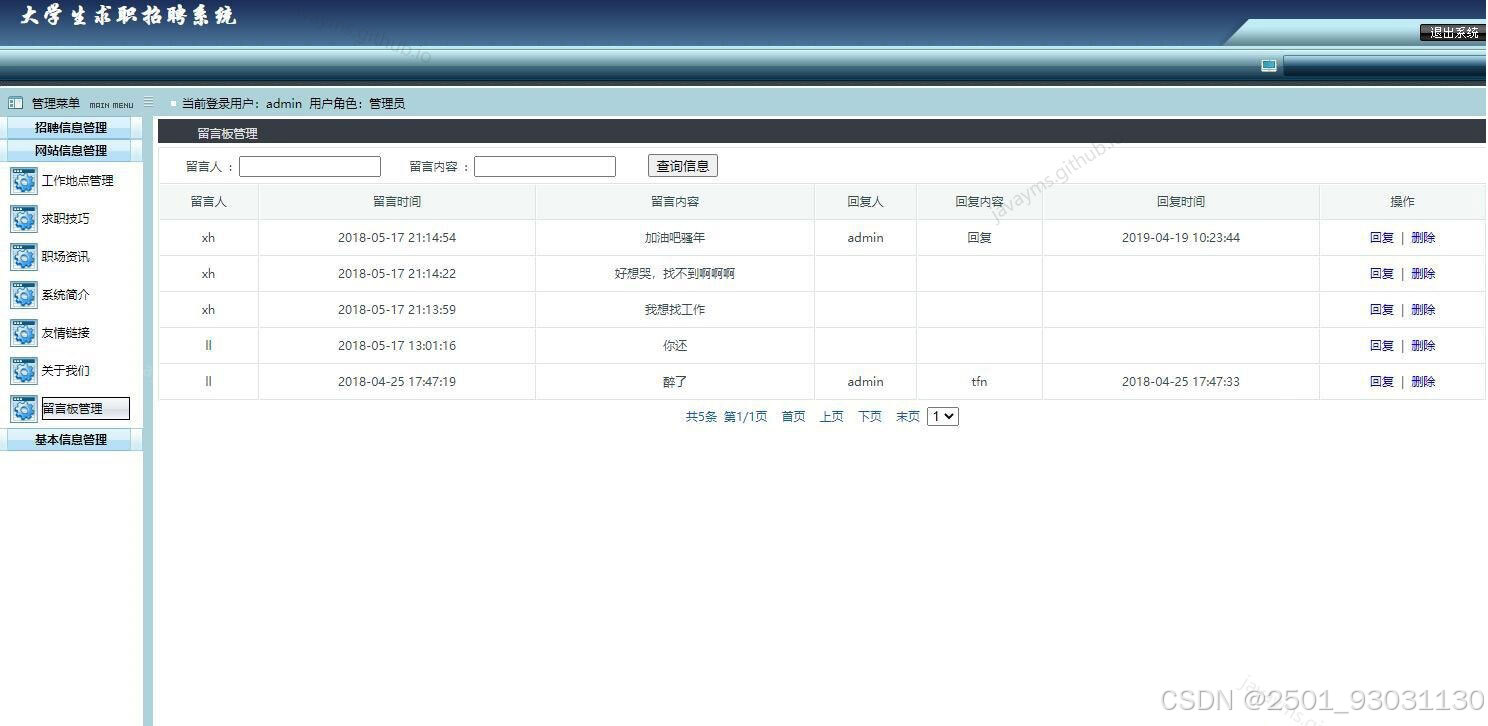The width and height of the screenshot is (1488, 726).
Task: Jump to 末页 last page link
Action: tap(908, 417)
